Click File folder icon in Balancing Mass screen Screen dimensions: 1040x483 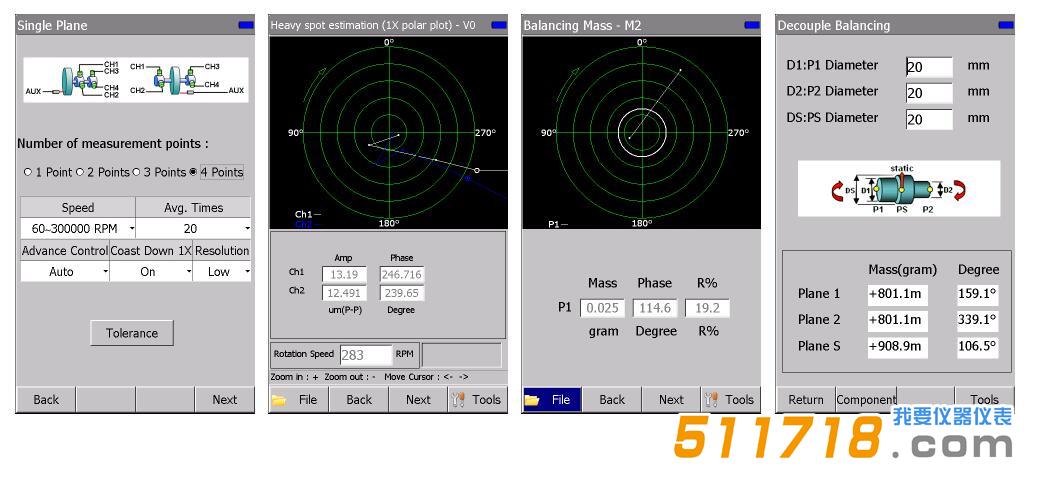coord(532,400)
